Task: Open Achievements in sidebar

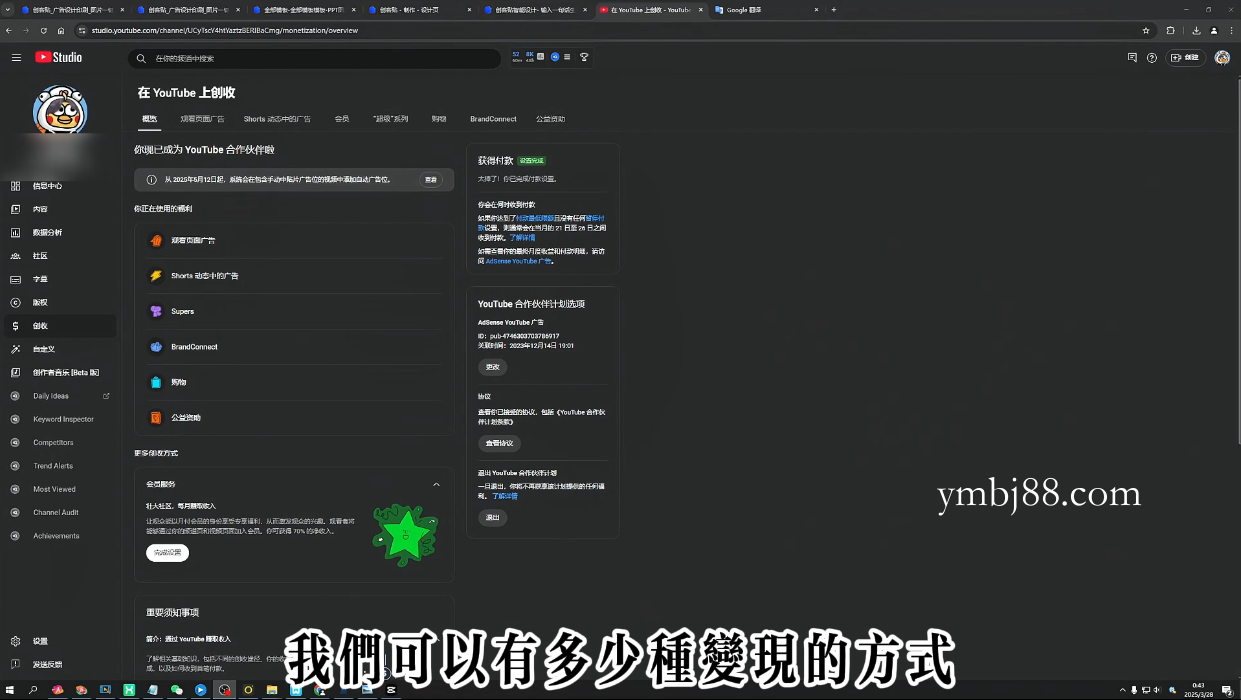Action: pyautogui.click(x=58, y=536)
